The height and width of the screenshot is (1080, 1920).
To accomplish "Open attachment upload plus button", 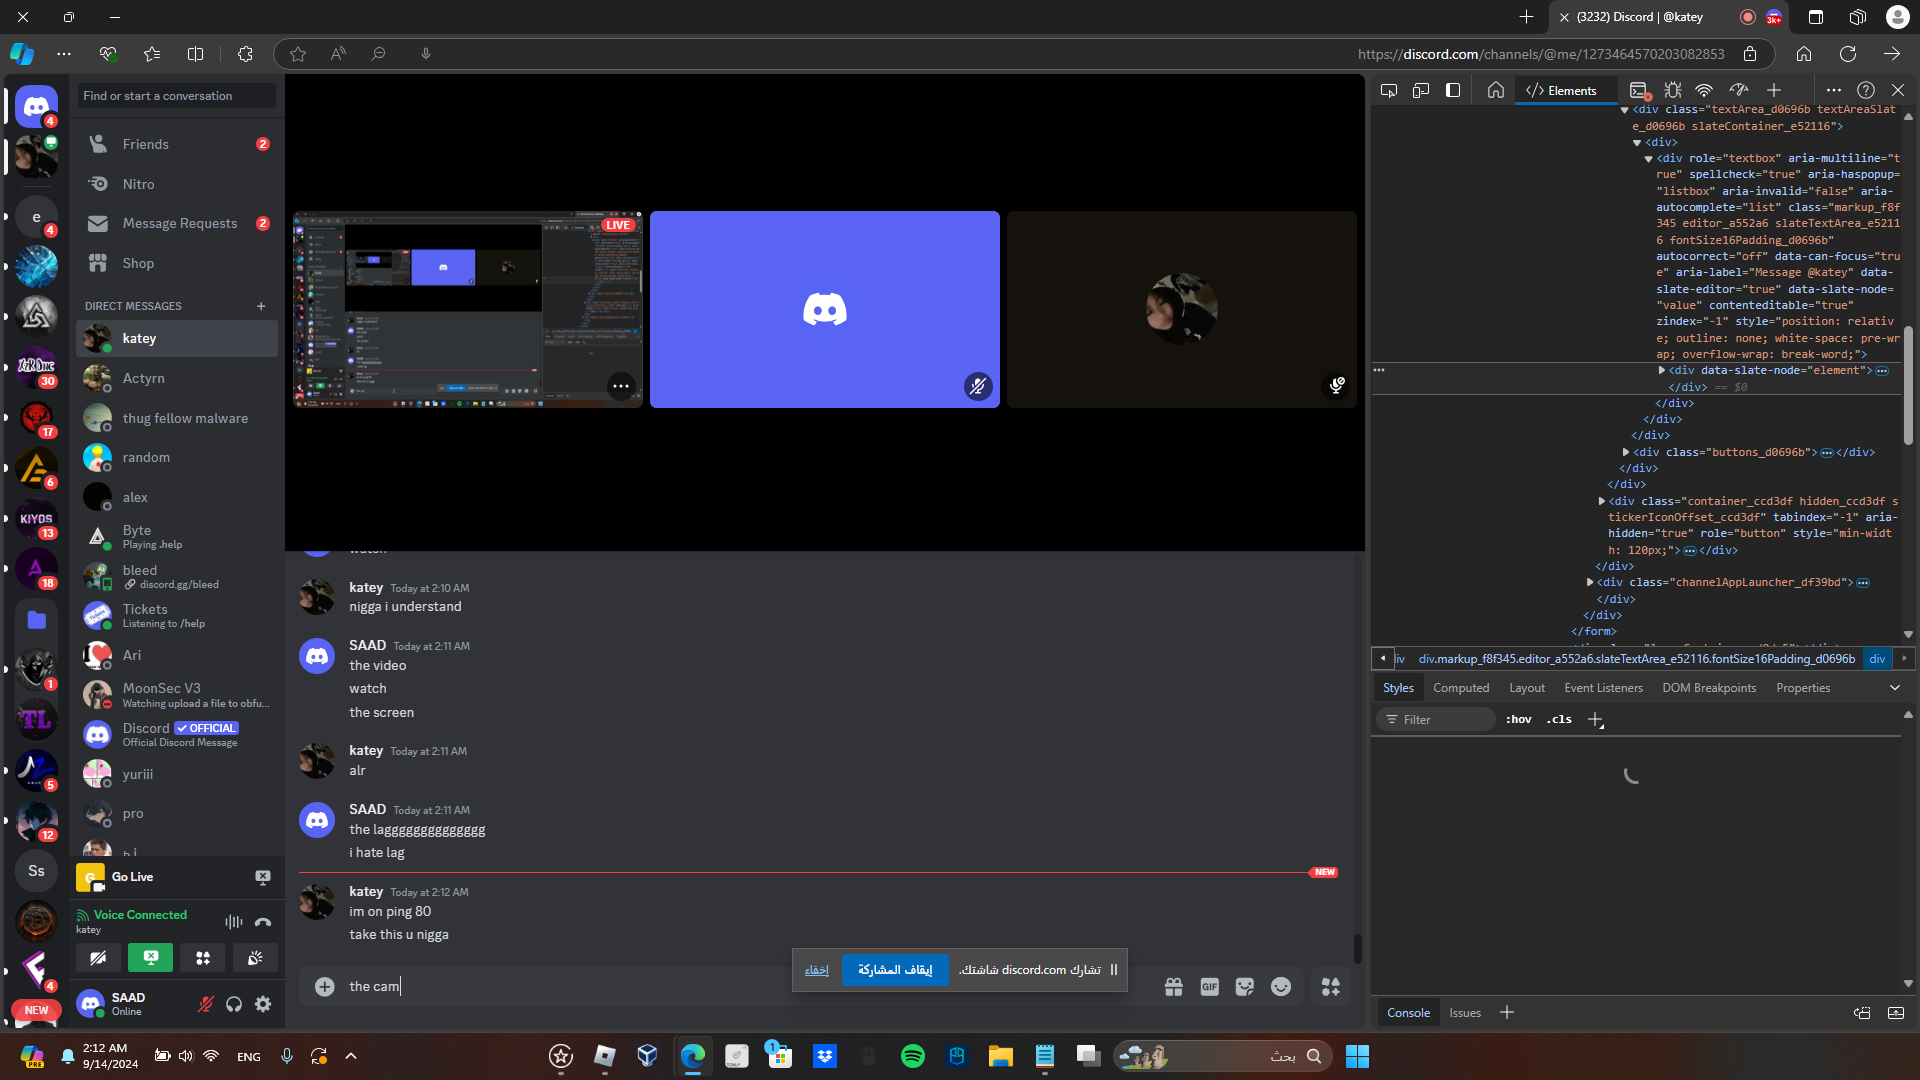I will 324,987.
